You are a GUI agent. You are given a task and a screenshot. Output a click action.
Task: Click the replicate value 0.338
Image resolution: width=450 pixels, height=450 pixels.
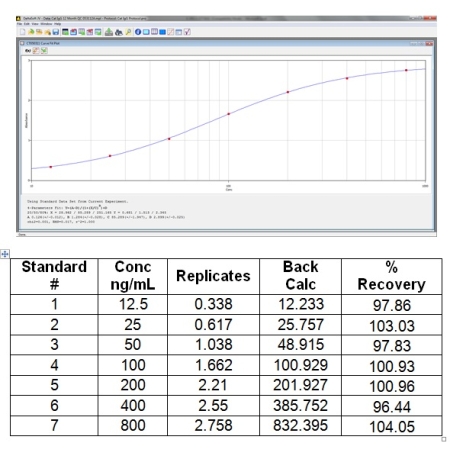coord(213,304)
